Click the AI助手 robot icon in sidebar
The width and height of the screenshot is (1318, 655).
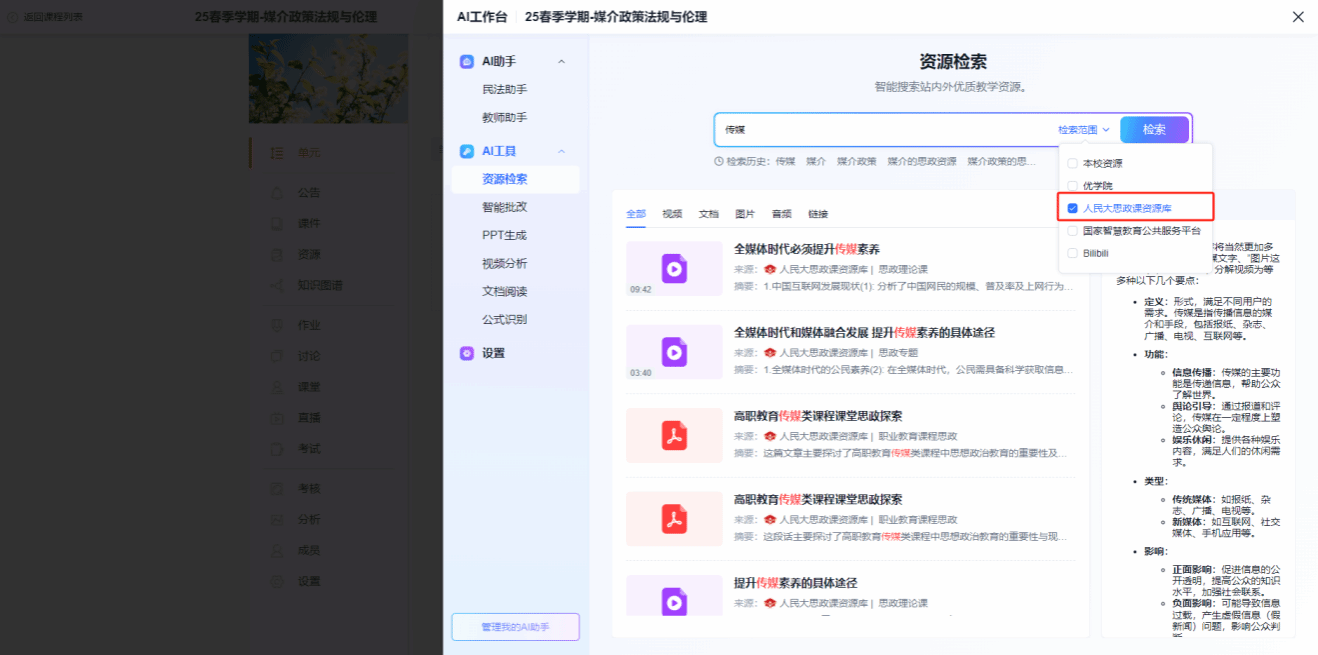[466, 62]
